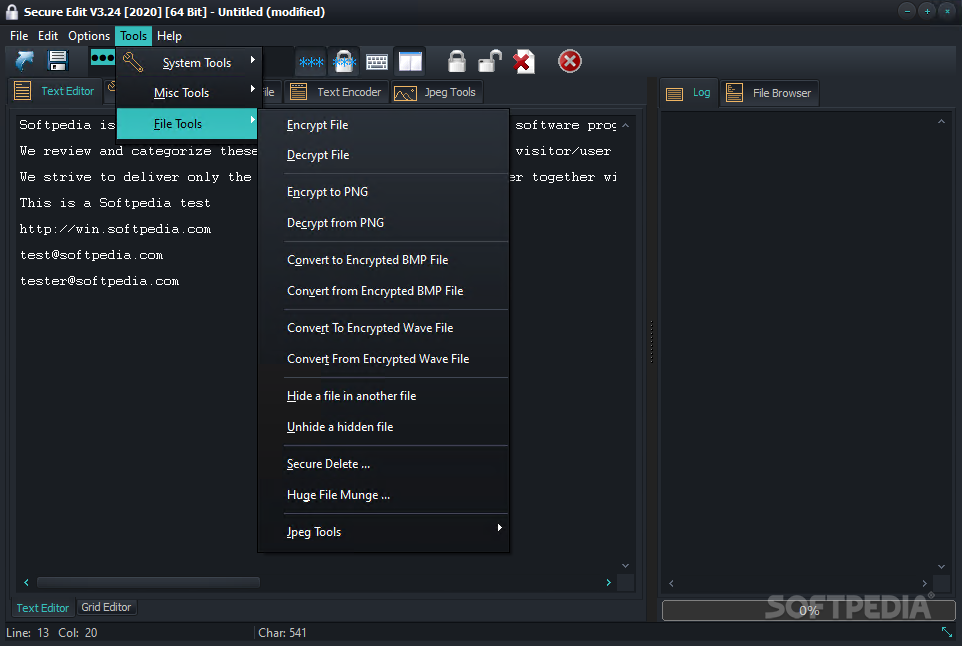Click the editor horizontal scrollbar thumb
Image resolution: width=962 pixels, height=646 pixels.
148,582
